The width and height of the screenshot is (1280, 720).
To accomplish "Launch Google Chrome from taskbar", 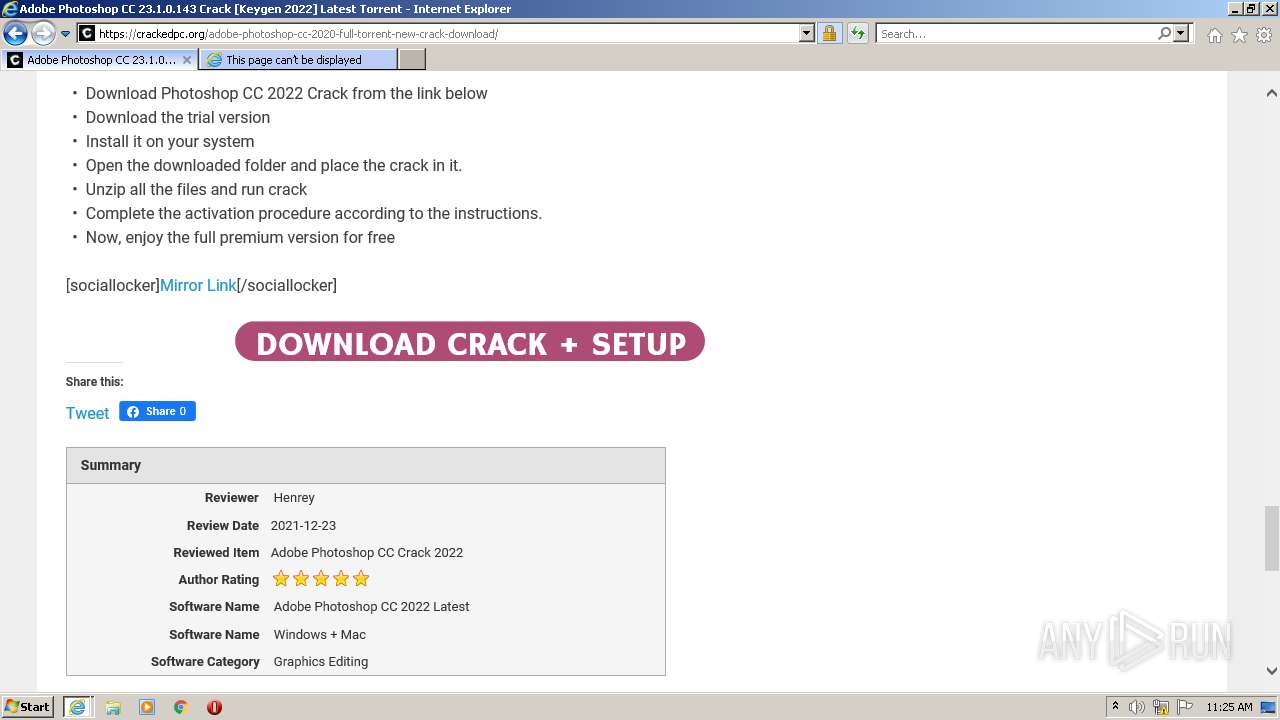I will pyautogui.click(x=181, y=707).
